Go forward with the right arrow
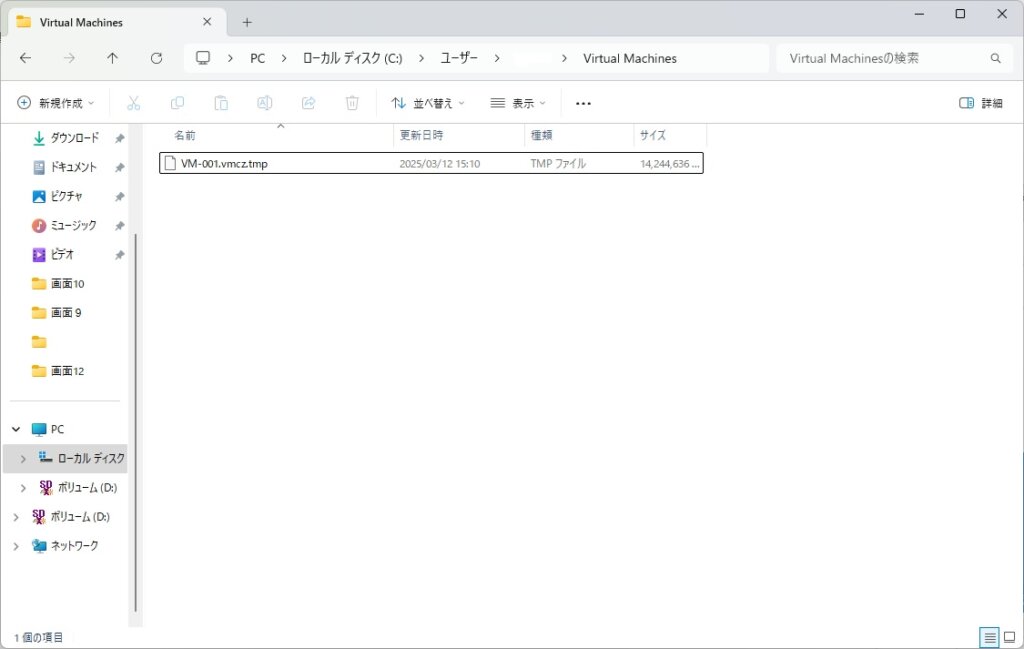This screenshot has height=649, width=1024. [69, 58]
